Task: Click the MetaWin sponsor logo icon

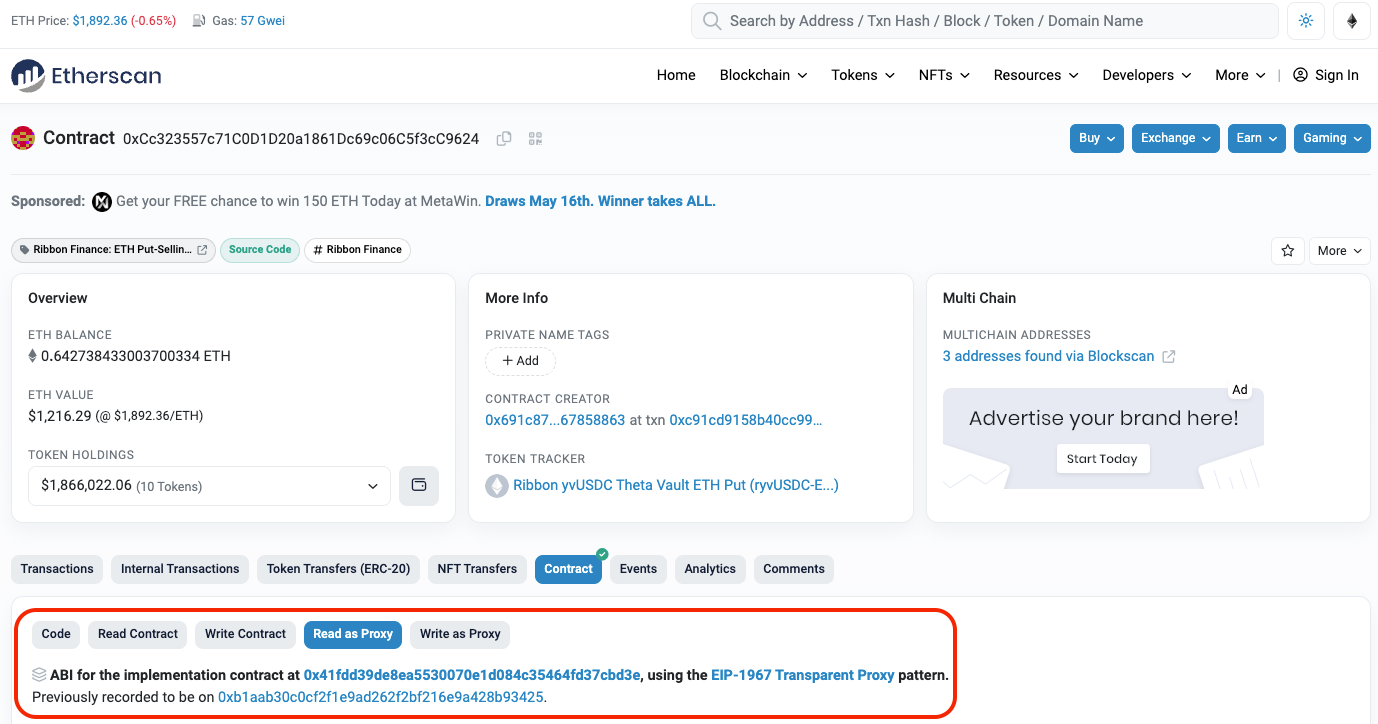Action: click(101, 202)
